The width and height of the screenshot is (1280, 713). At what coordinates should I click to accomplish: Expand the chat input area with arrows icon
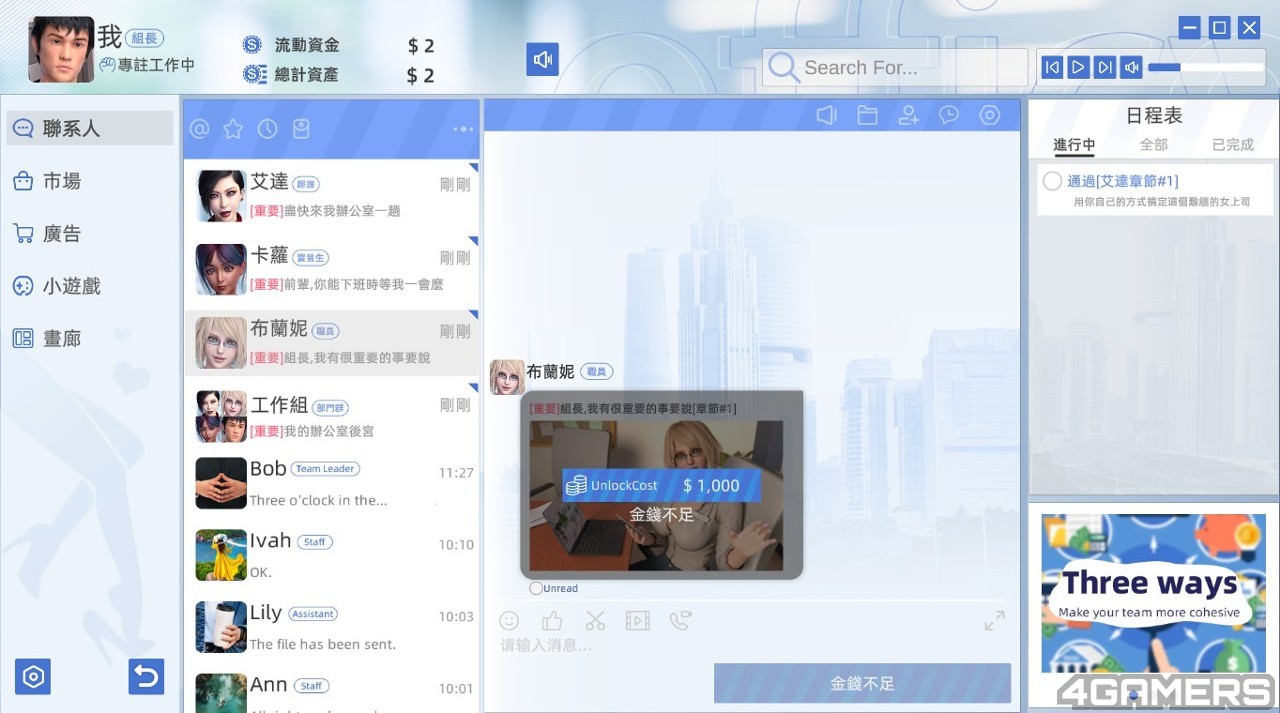pos(994,621)
